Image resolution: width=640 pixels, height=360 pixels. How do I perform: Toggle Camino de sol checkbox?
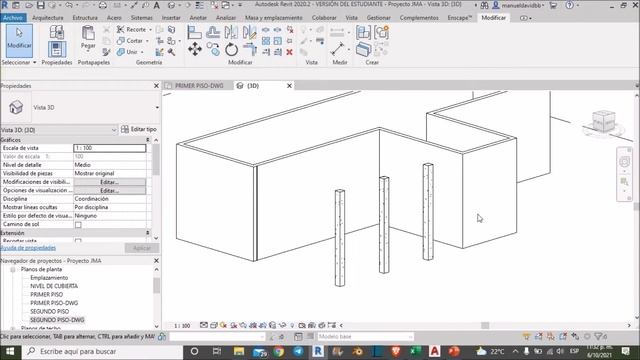[78, 224]
